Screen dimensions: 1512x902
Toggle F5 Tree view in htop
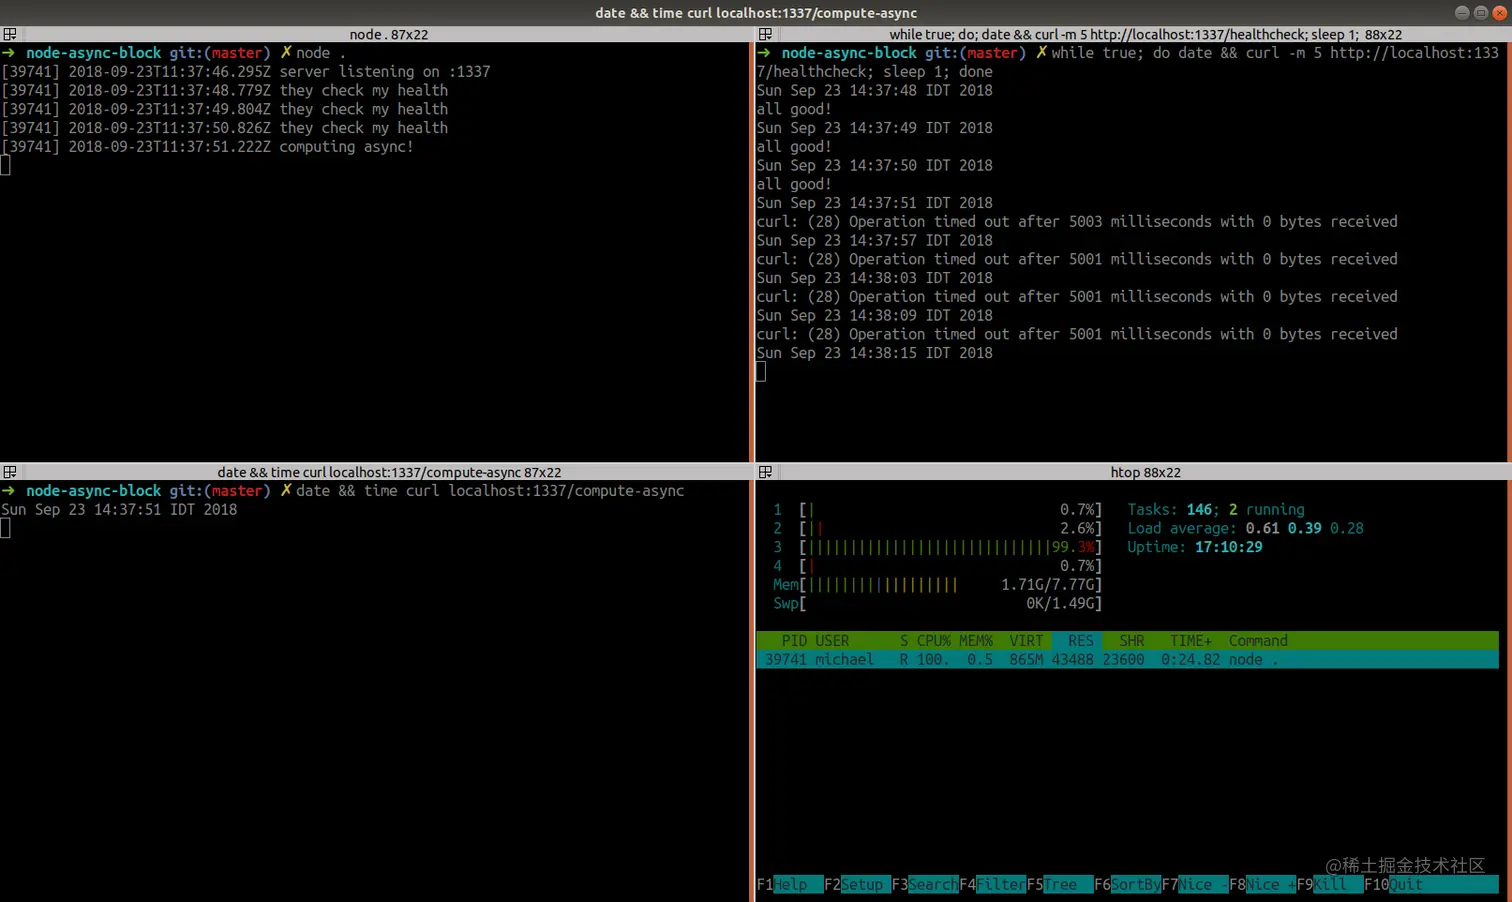pyautogui.click(x=1060, y=884)
